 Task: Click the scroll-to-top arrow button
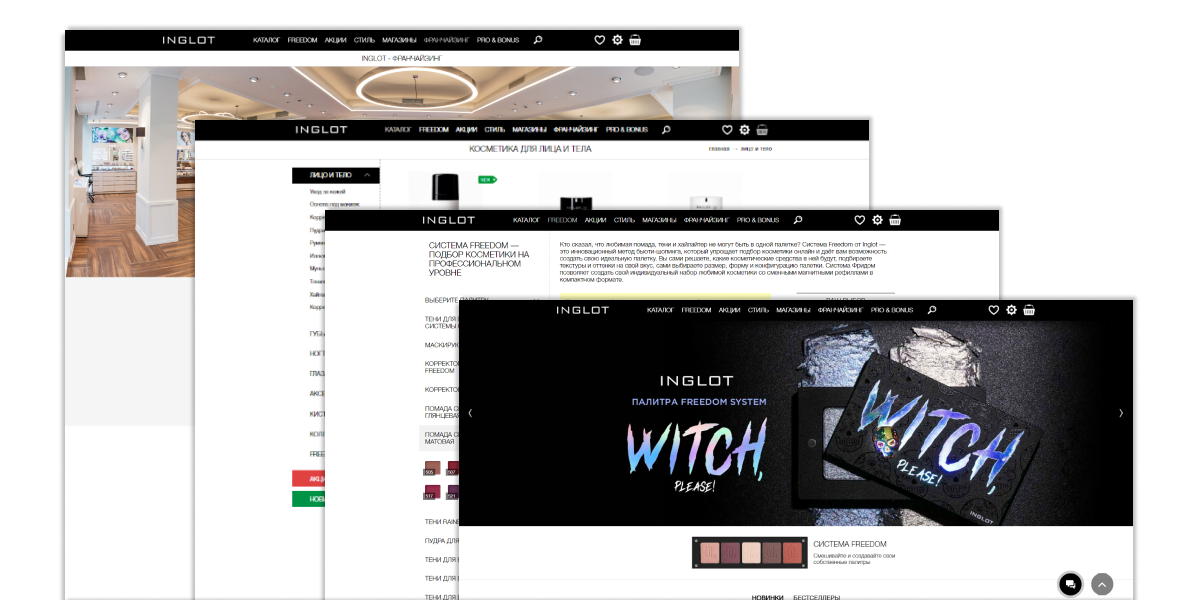pos(1102,584)
